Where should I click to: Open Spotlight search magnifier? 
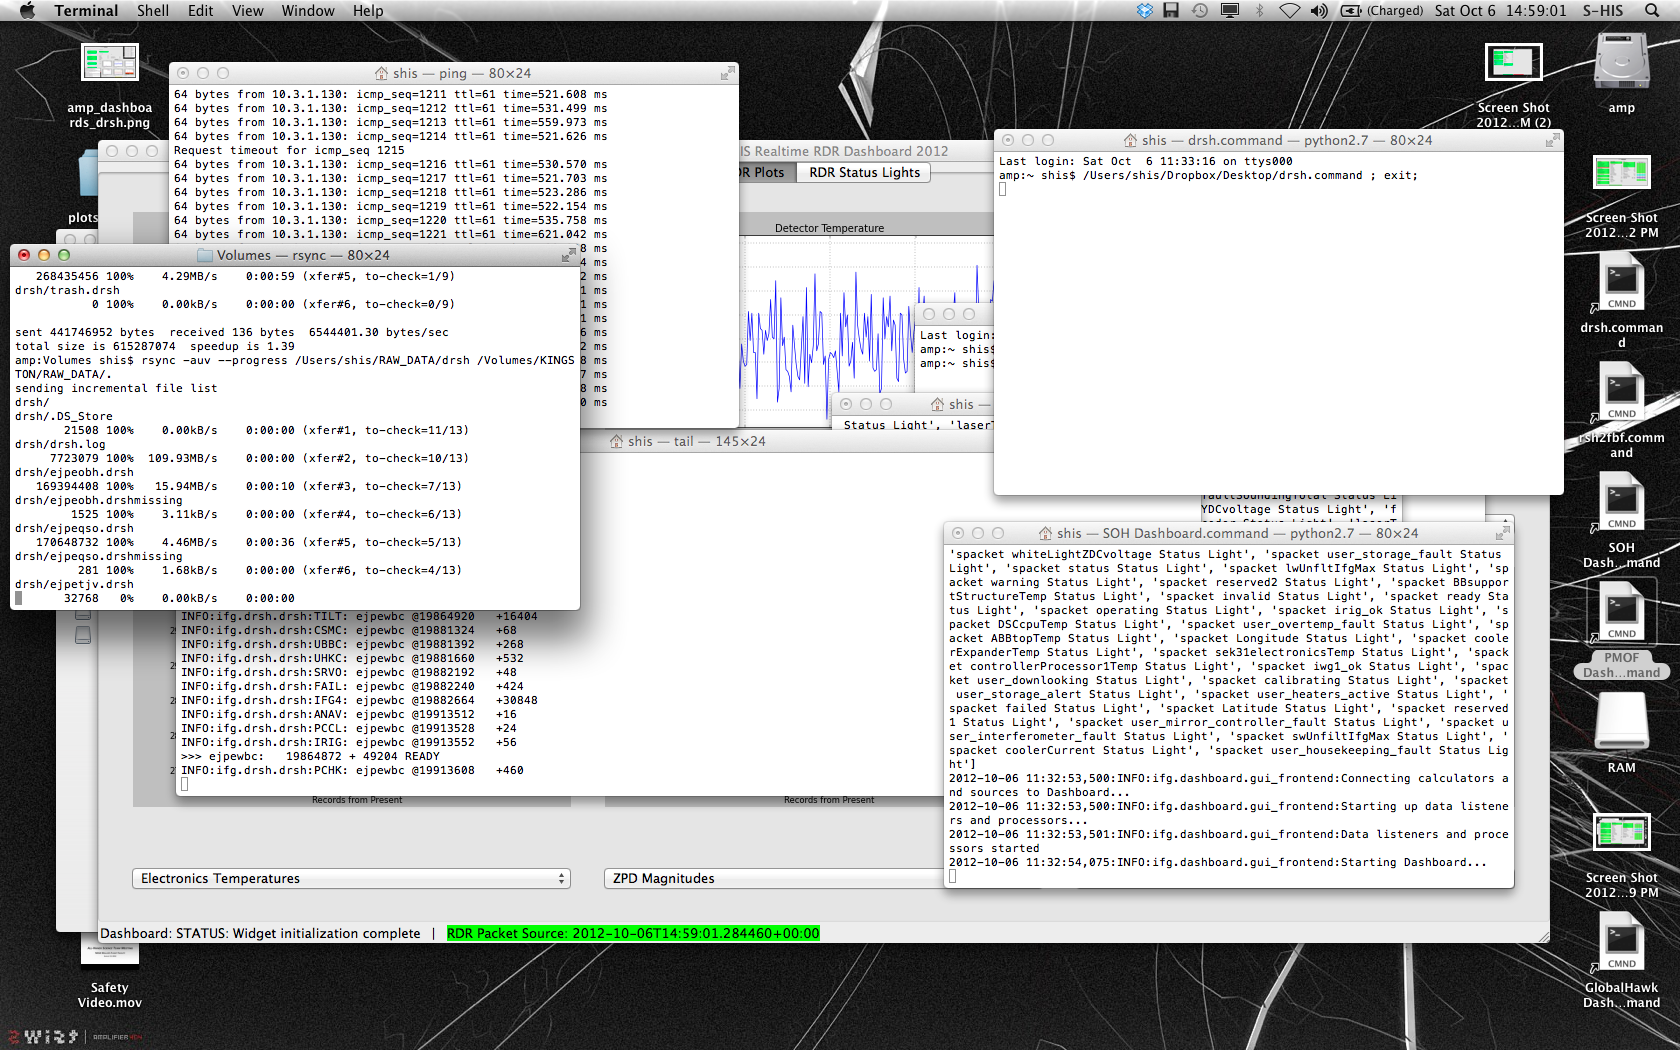1652,10
